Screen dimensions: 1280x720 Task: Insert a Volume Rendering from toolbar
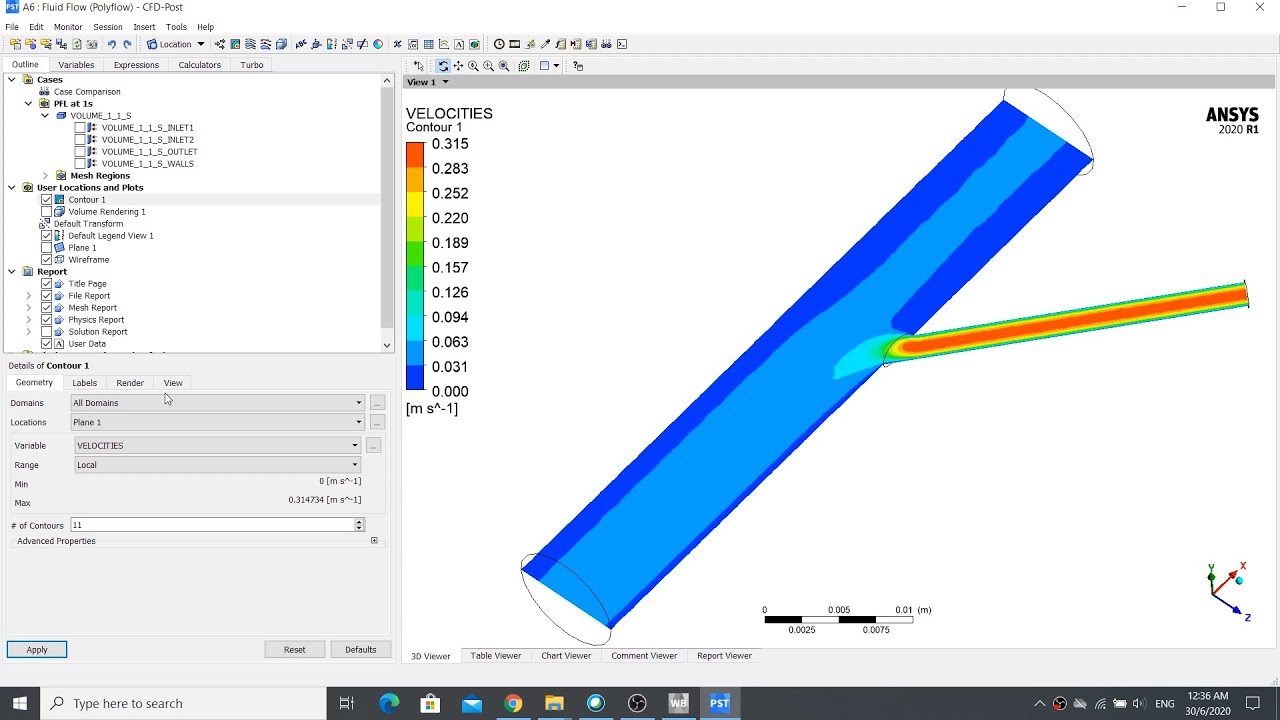281,44
